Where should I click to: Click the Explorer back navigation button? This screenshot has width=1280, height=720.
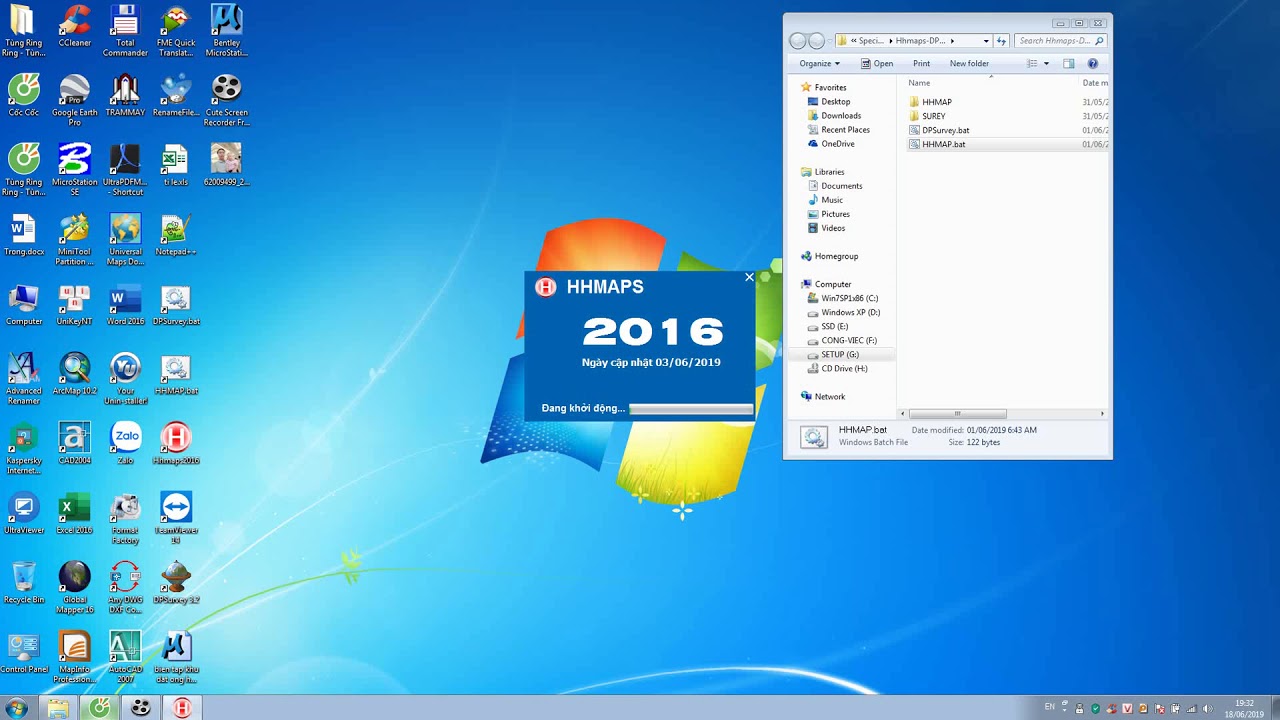click(797, 41)
